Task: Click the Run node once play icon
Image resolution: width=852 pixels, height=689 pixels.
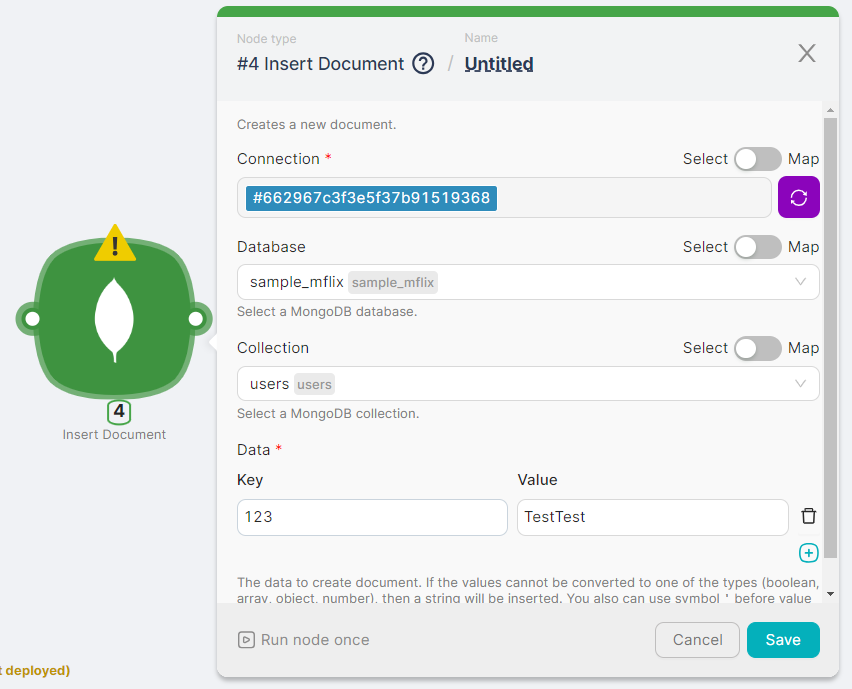Action: coord(246,640)
